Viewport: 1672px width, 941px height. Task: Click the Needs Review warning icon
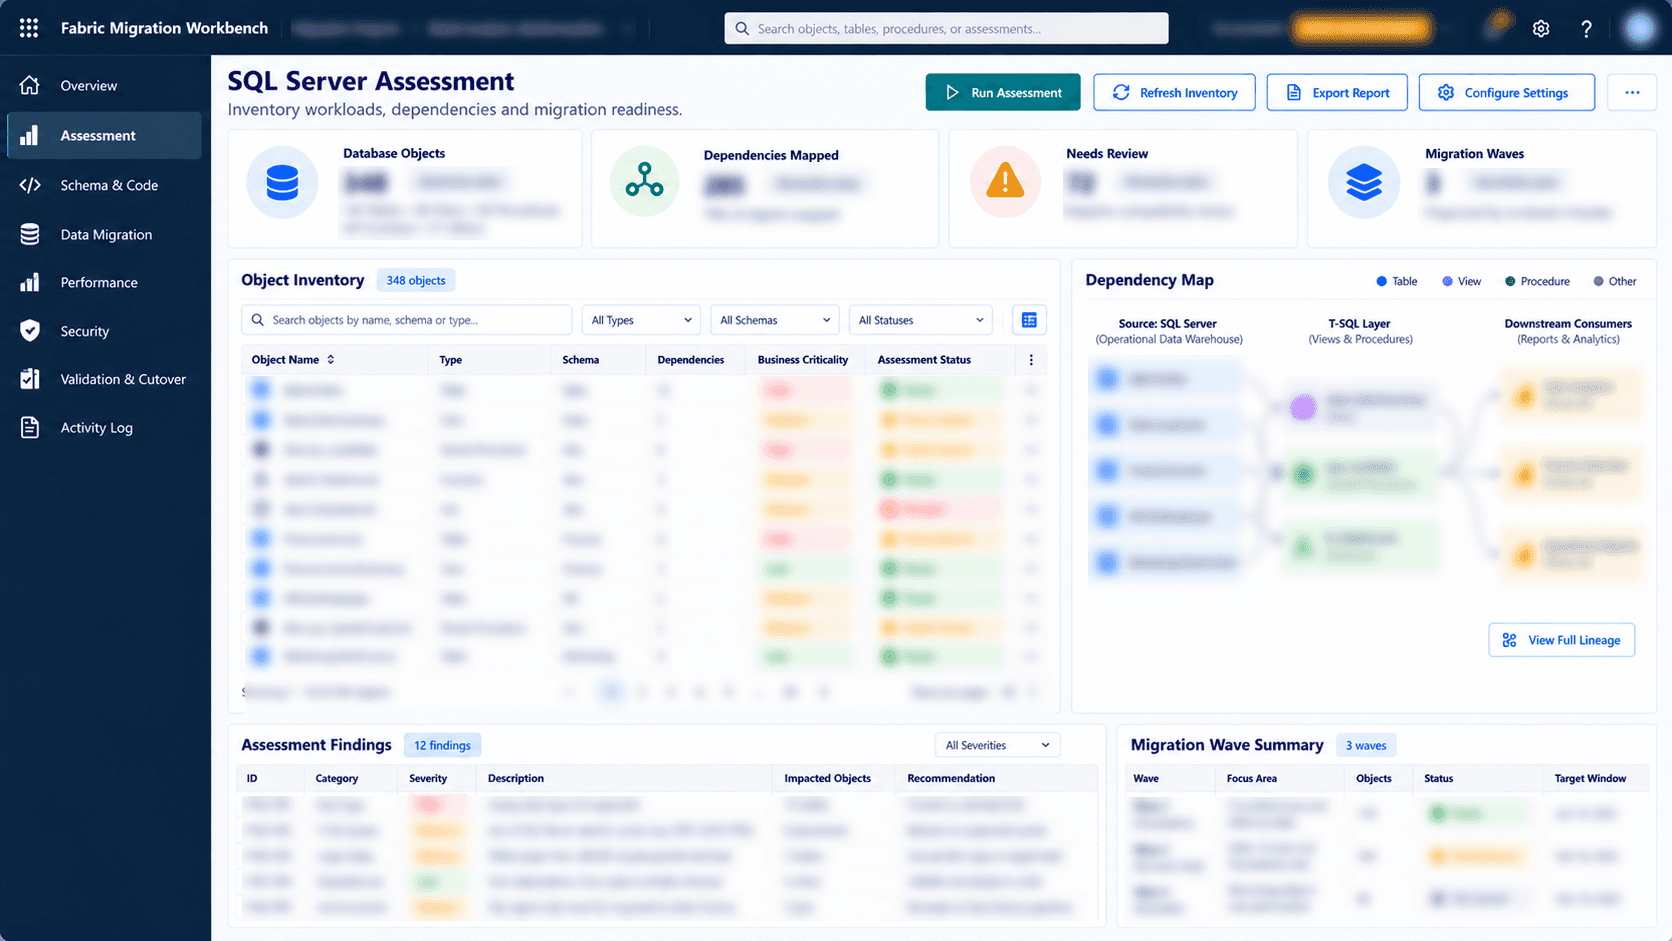pyautogui.click(x=1005, y=181)
